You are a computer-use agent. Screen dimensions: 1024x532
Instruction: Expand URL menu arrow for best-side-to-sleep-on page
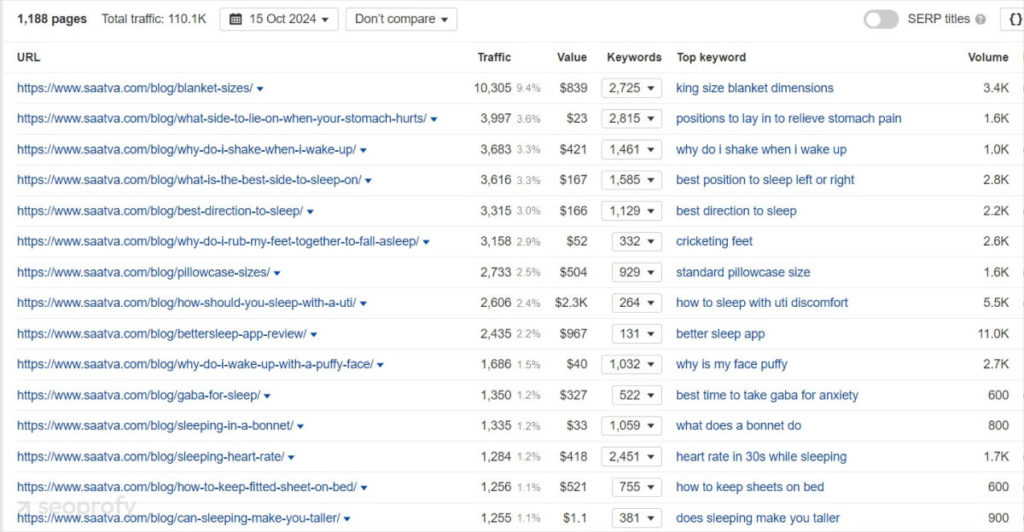(368, 181)
